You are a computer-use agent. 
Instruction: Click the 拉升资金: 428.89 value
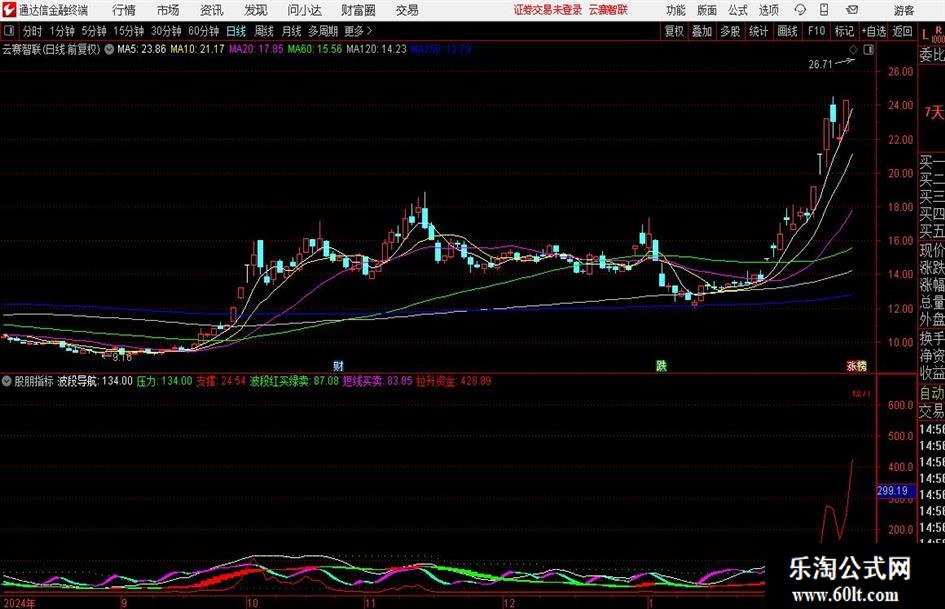(x=454, y=381)
